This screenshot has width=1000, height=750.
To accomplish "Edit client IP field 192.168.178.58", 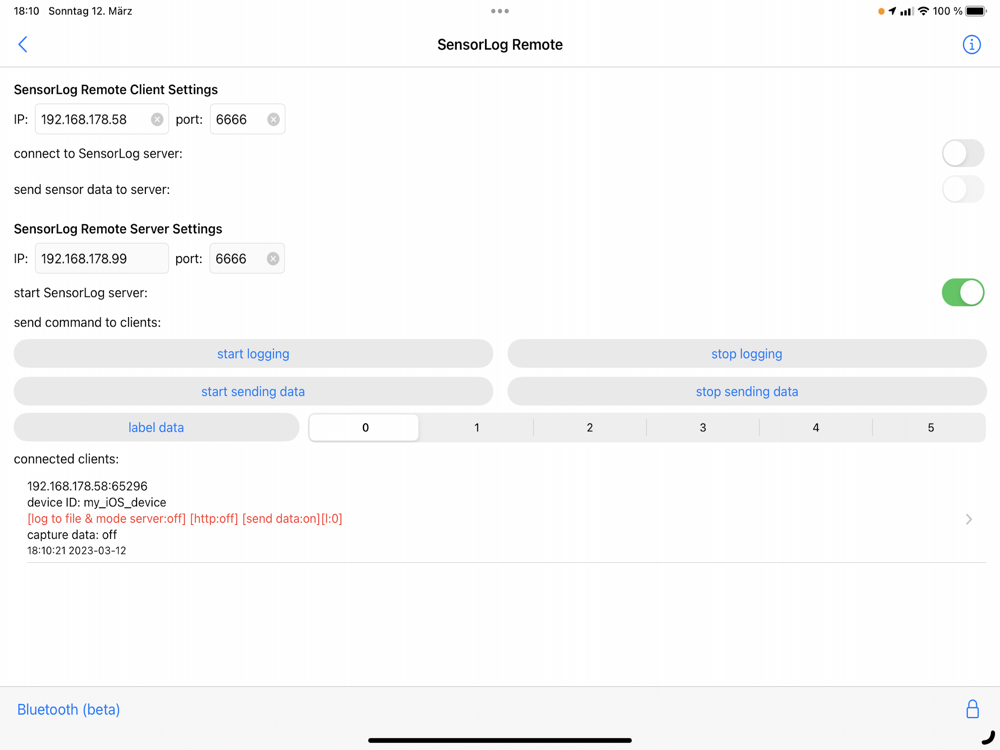I will pyautogui.click(x=101, y=119).
